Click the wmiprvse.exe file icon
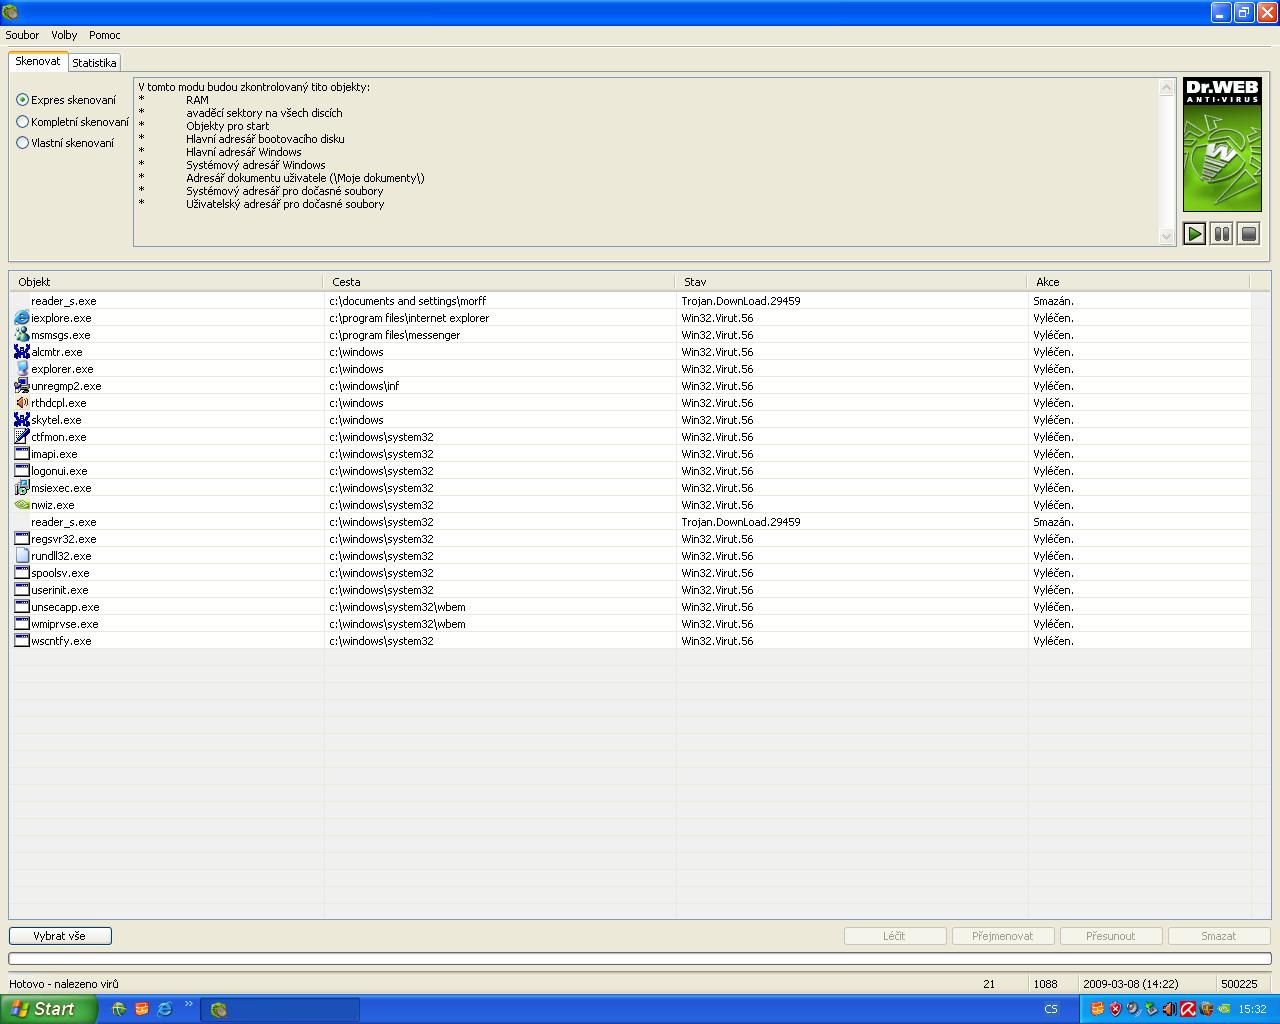 22,624
